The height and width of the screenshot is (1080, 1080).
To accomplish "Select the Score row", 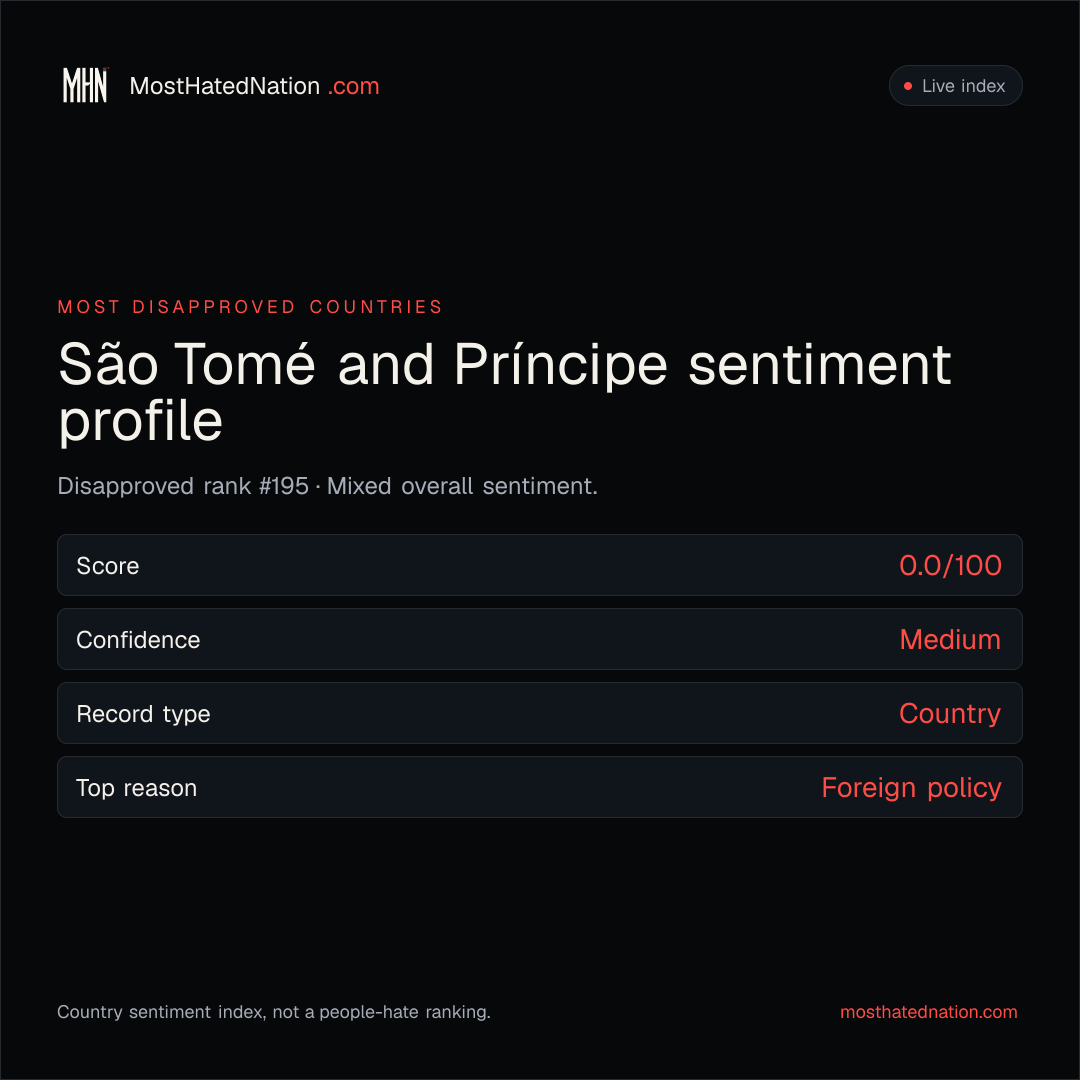I will (540, 565).
